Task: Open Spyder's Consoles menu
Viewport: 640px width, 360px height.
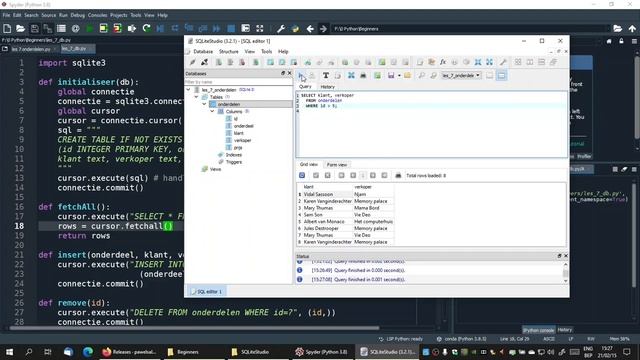Action: 98,15
